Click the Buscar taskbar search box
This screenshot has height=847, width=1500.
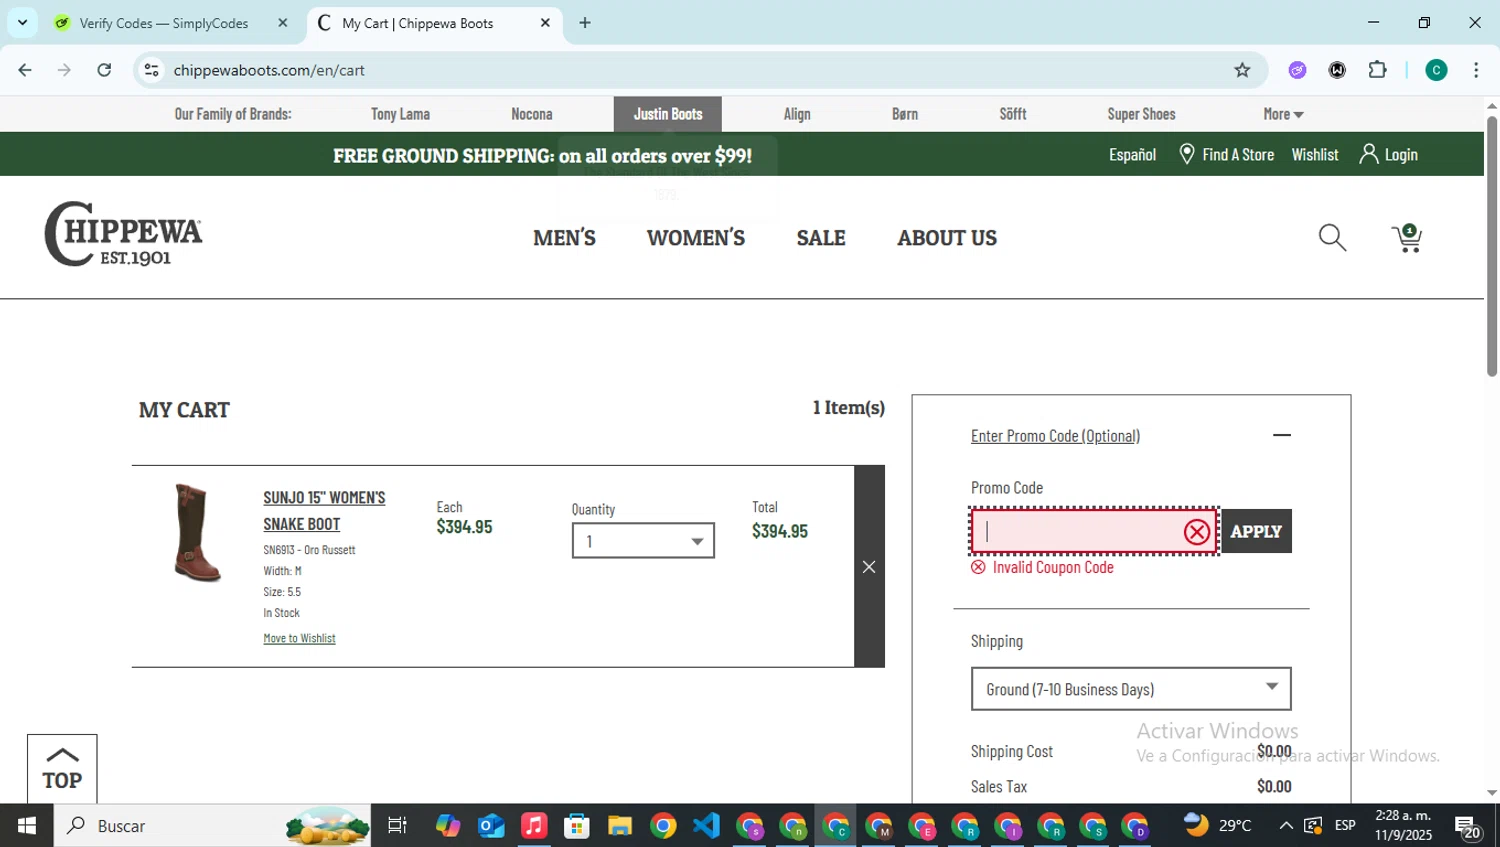tap(212, 825)
